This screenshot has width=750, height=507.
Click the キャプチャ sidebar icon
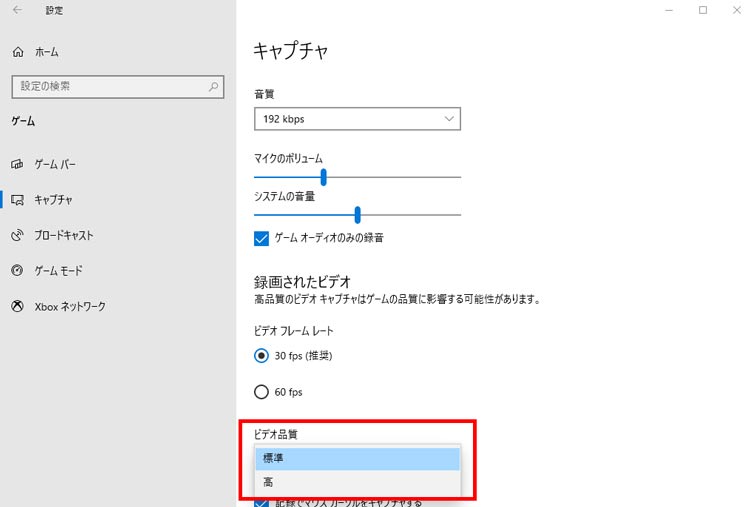click(17, 200)
